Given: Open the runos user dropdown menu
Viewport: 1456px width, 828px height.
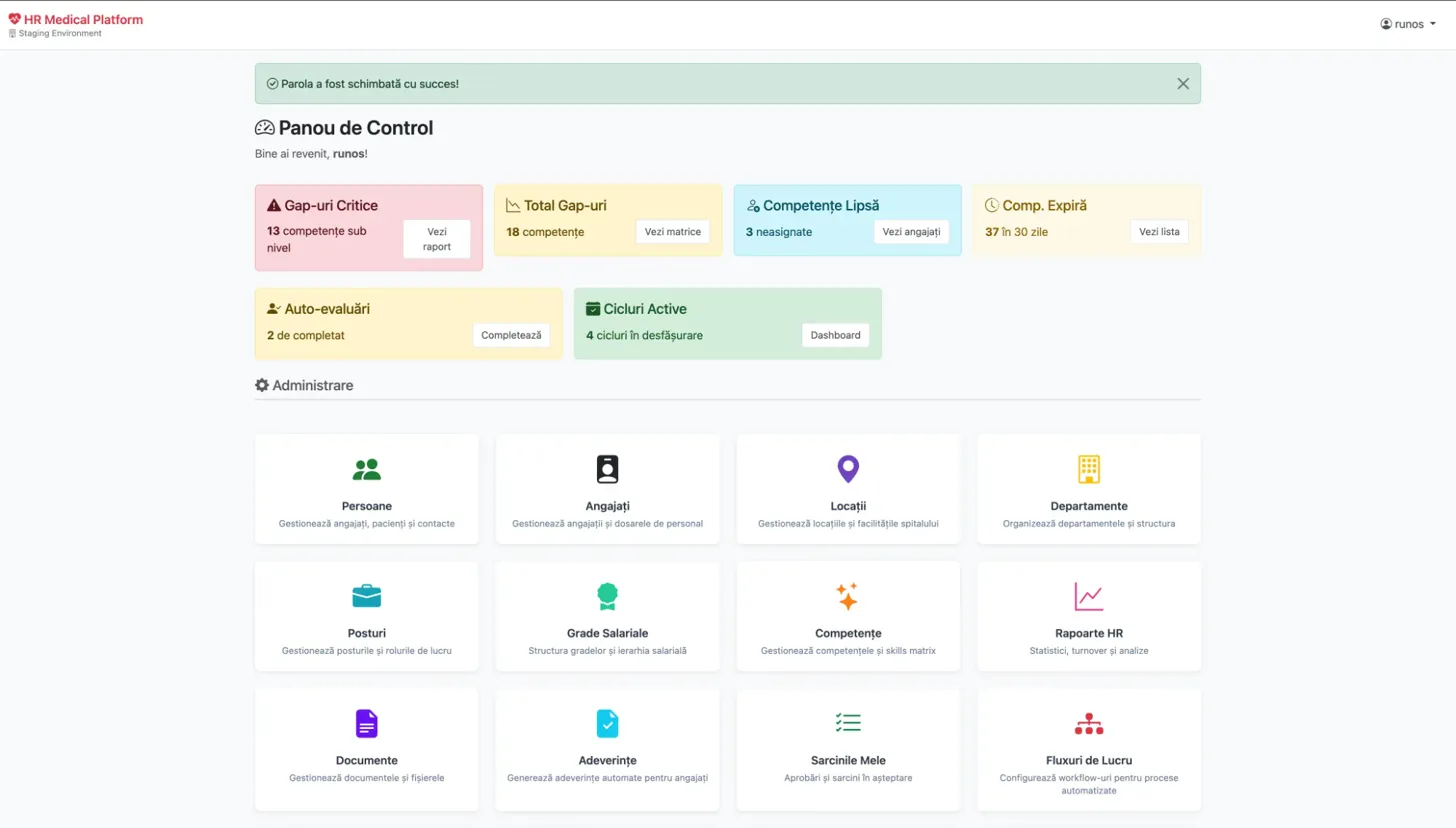Looking at the screenshot, I should point(1409,23).
